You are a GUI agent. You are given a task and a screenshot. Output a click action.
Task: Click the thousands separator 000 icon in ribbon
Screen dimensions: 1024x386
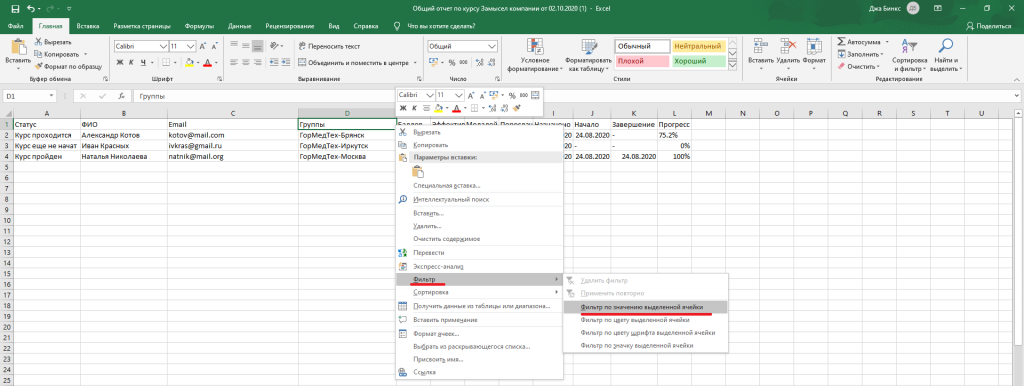click(463, 63)
